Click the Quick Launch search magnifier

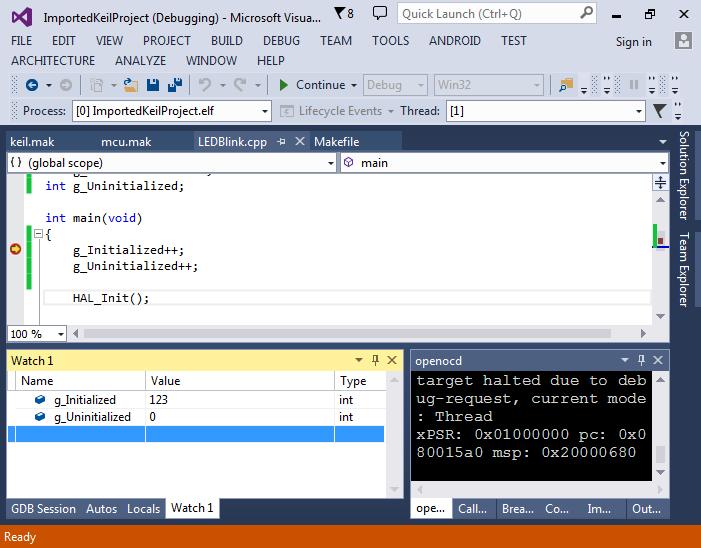[x=586, y=13]
